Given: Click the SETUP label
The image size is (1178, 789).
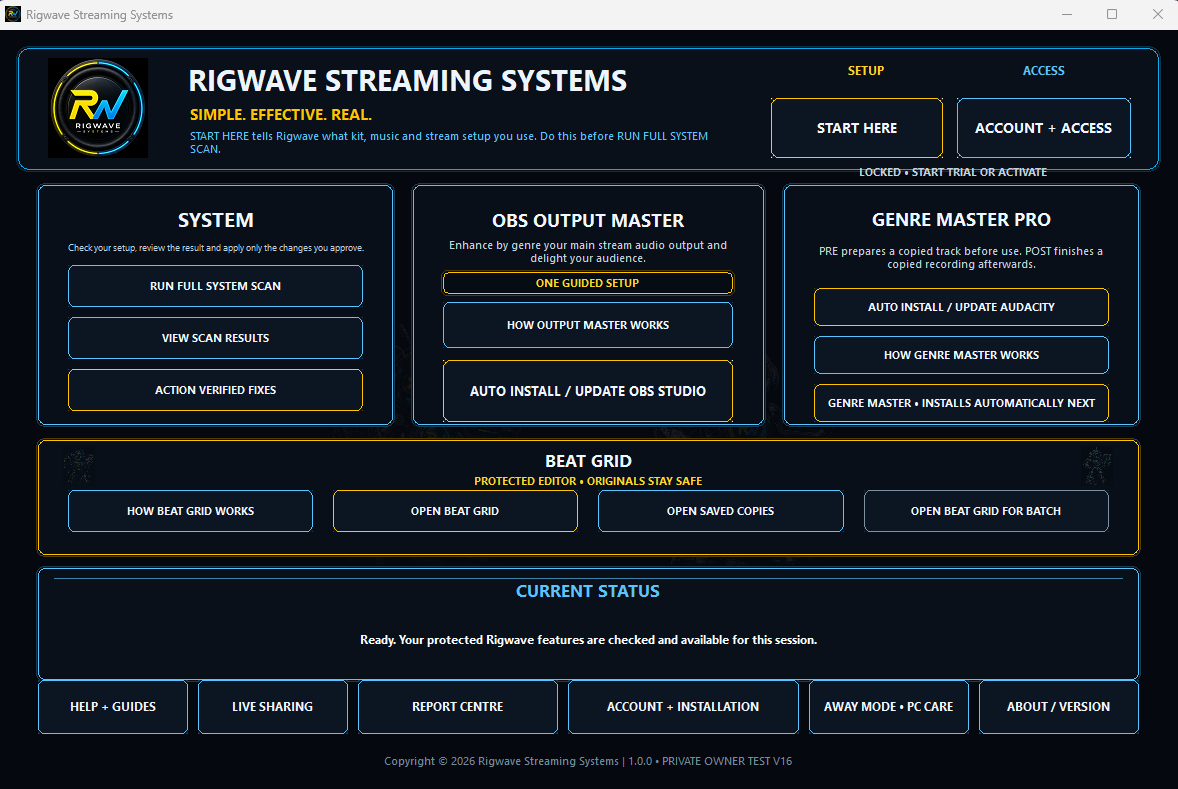Looking at the screenshot, I should click(x=865, y=71).
